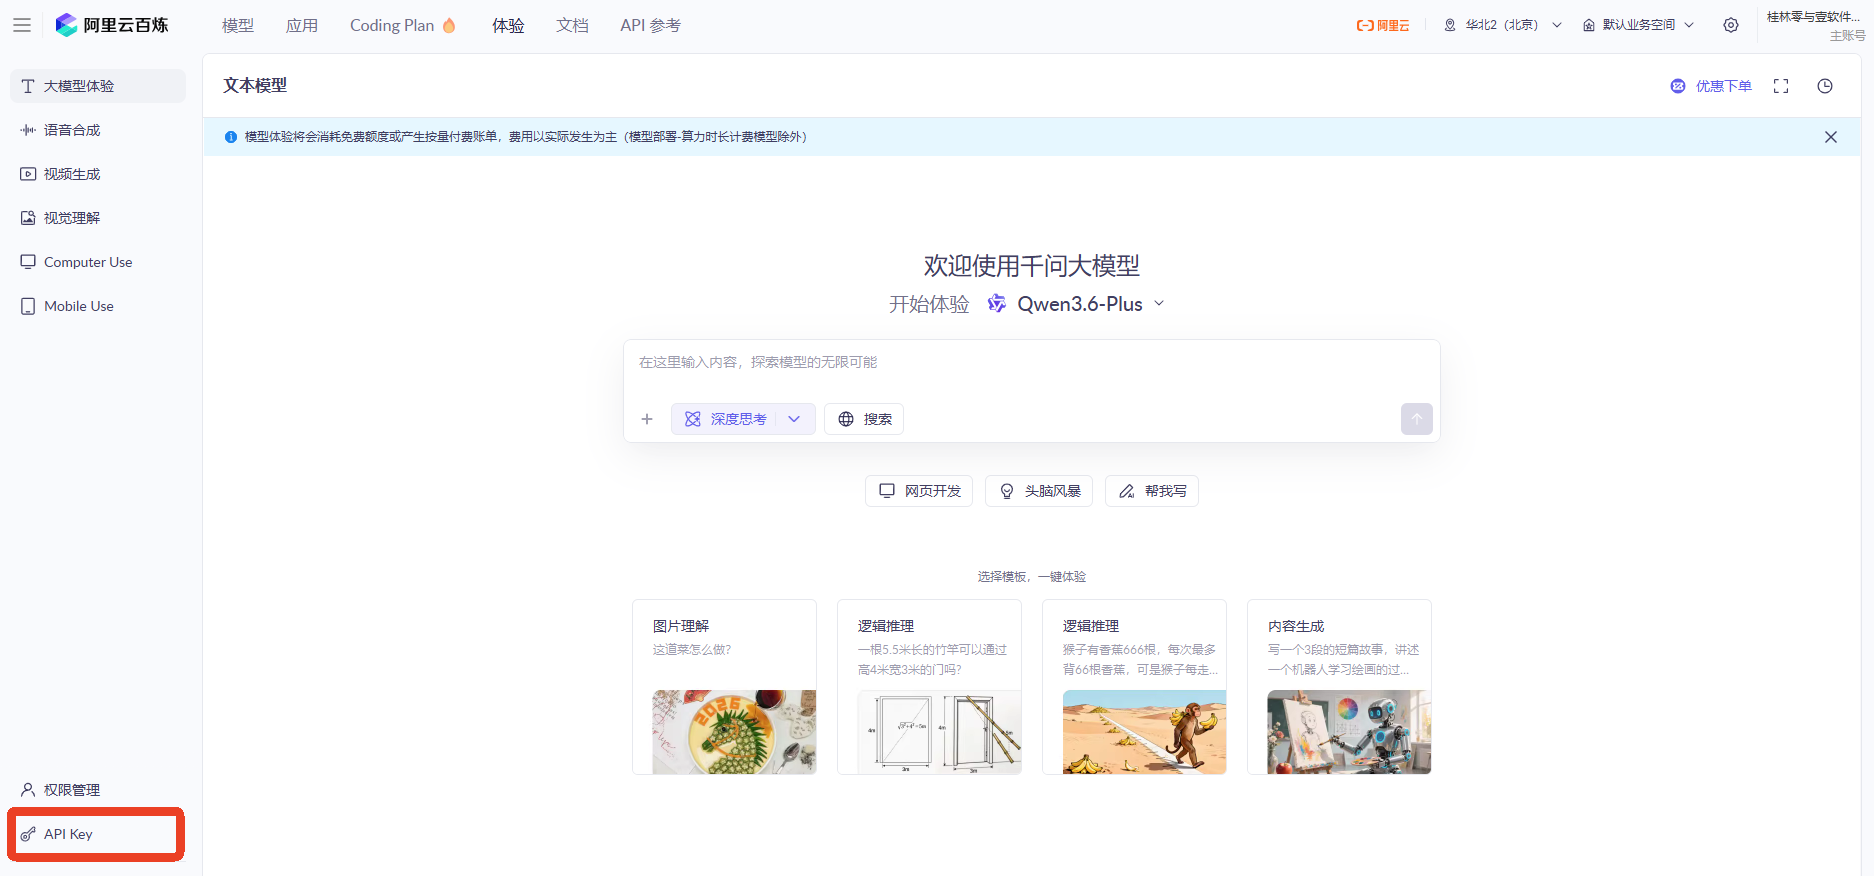Click the hamburger menu icon

(22, 25)
